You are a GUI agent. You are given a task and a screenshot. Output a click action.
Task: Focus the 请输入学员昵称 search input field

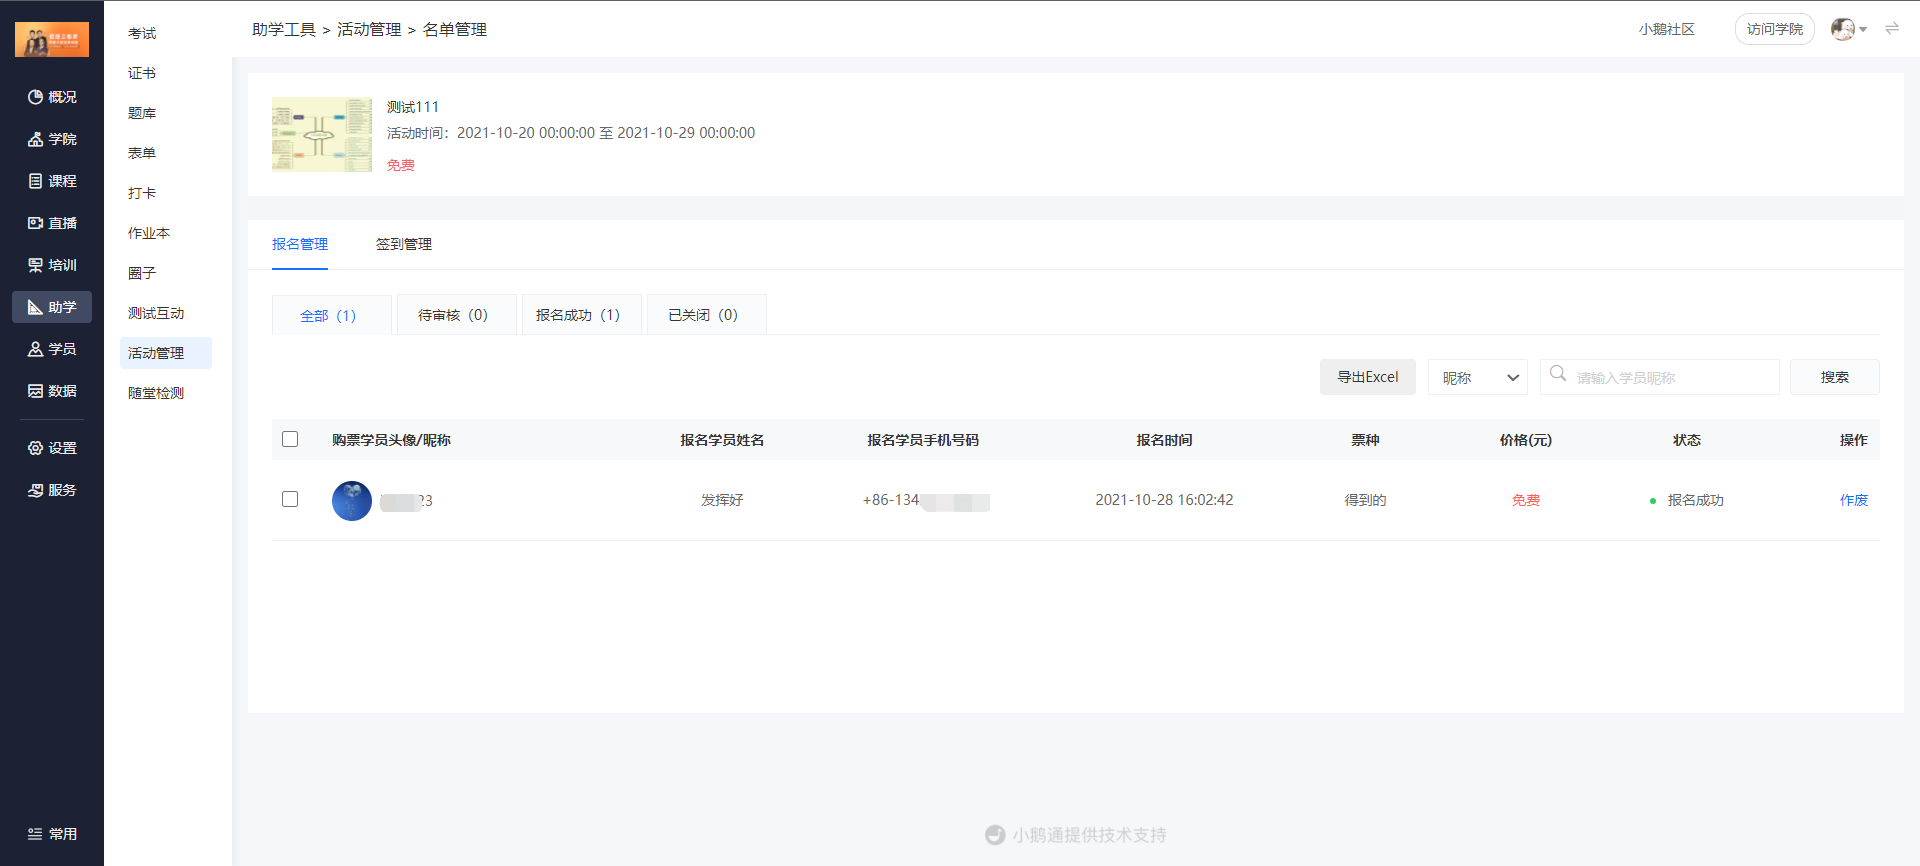1670,378
